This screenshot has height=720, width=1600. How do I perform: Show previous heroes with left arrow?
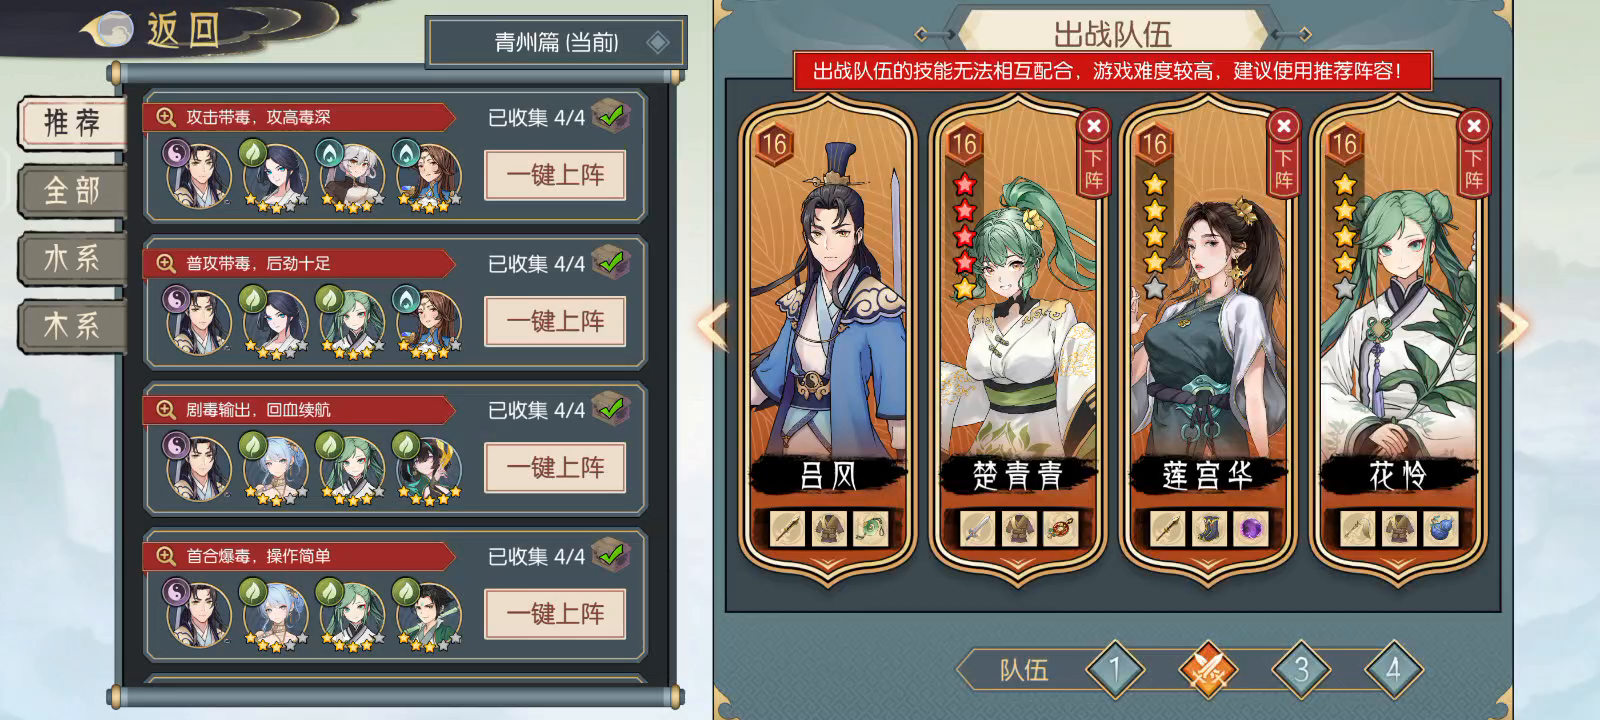[x=711, y=325]
